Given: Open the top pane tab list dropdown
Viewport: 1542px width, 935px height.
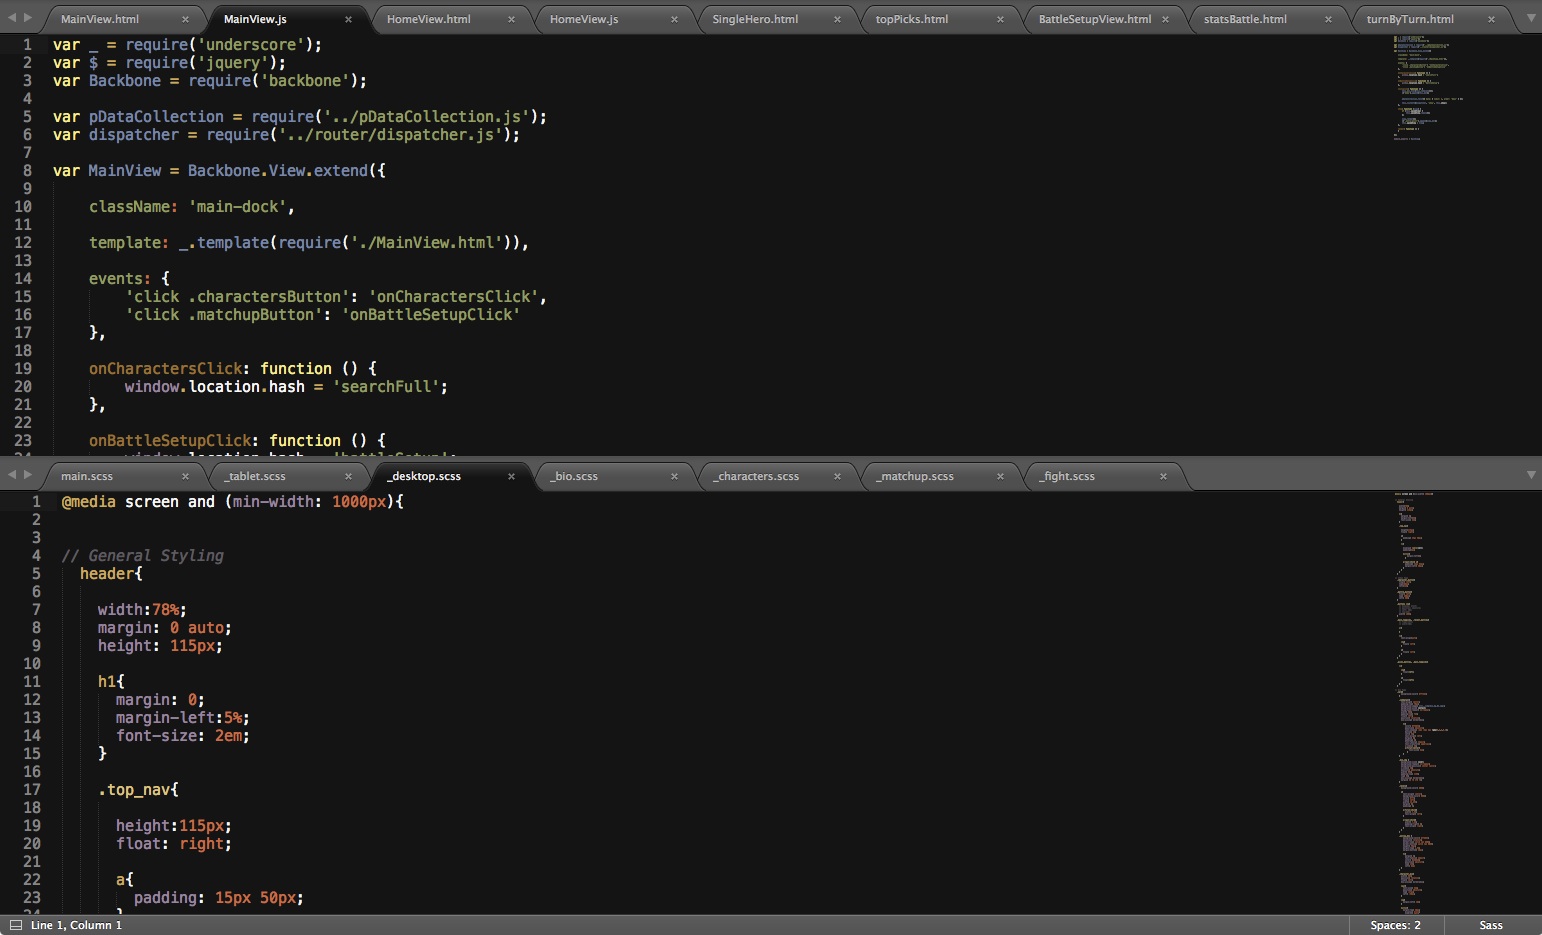Looking at the screenshot, I should (1530, 18).
